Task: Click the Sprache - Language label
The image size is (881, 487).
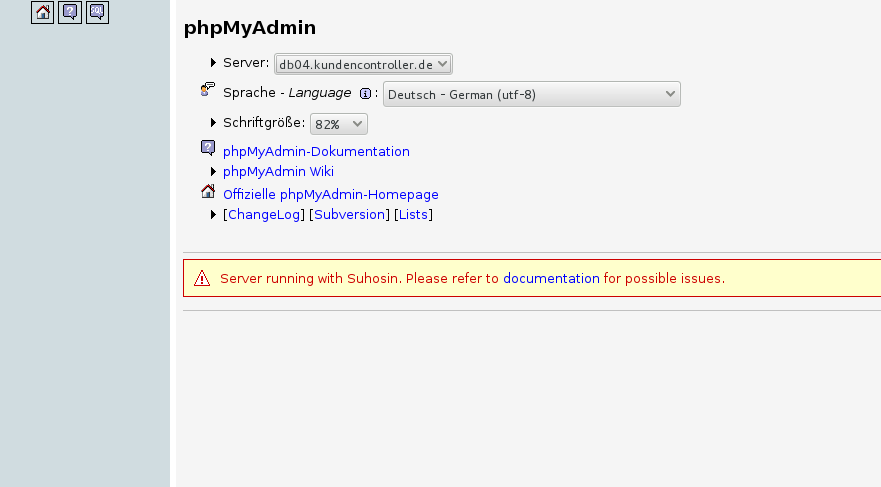Action: click(287, 93)
